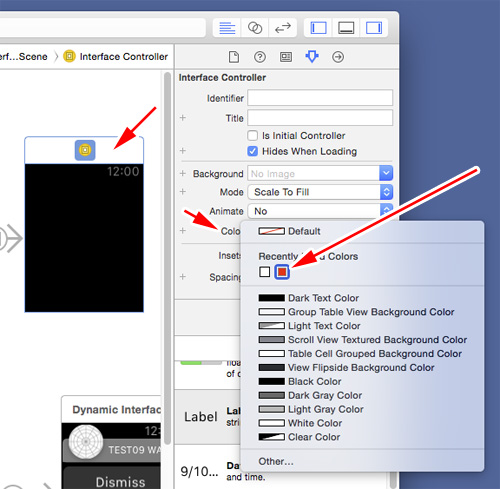Viewport: 500px width, 489px height.
Task: Tap the Dismiss button in Dynamic Interface
Action: pyautogui.click(x=120, y=482)
